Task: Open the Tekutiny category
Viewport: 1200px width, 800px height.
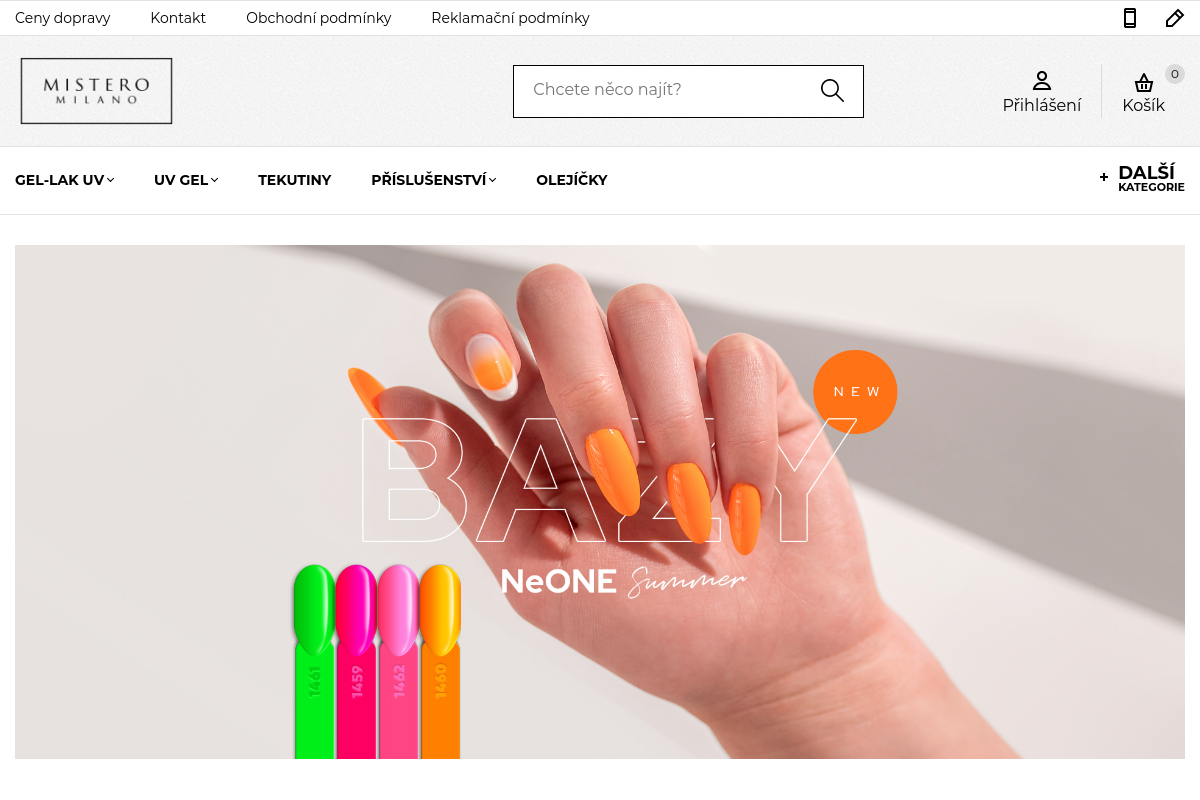Action: coord(295,180)
